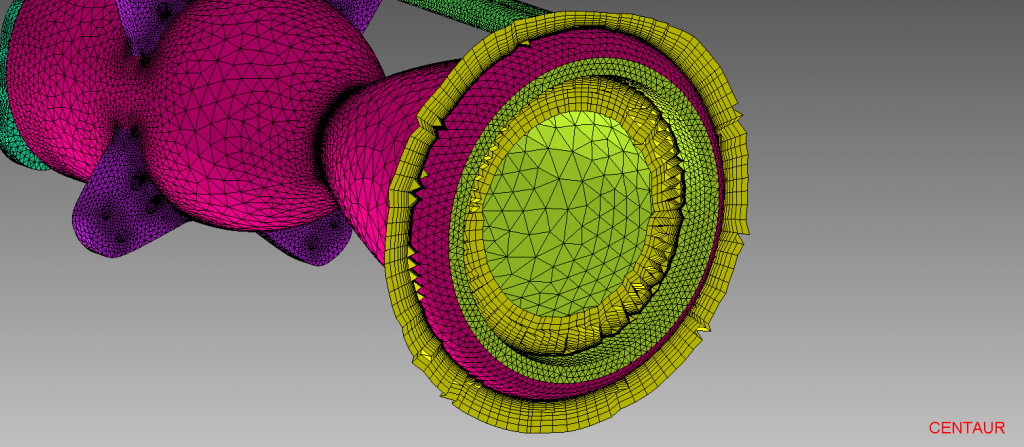The height and width of the screenshot is (447, 1024).
Task: Click the red CENTAUR label text
Action: 967,428
